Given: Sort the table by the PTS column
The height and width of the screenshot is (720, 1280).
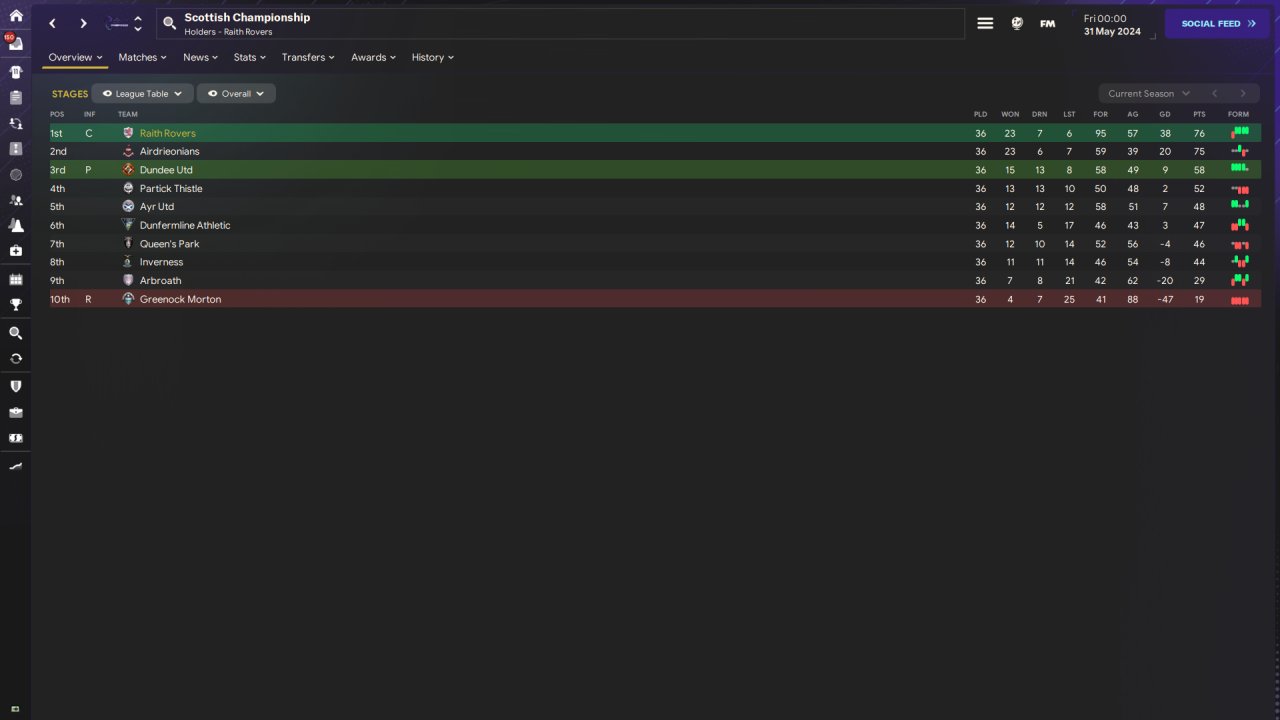Looking at the screenshot, I should click(x=1199, y=114).
